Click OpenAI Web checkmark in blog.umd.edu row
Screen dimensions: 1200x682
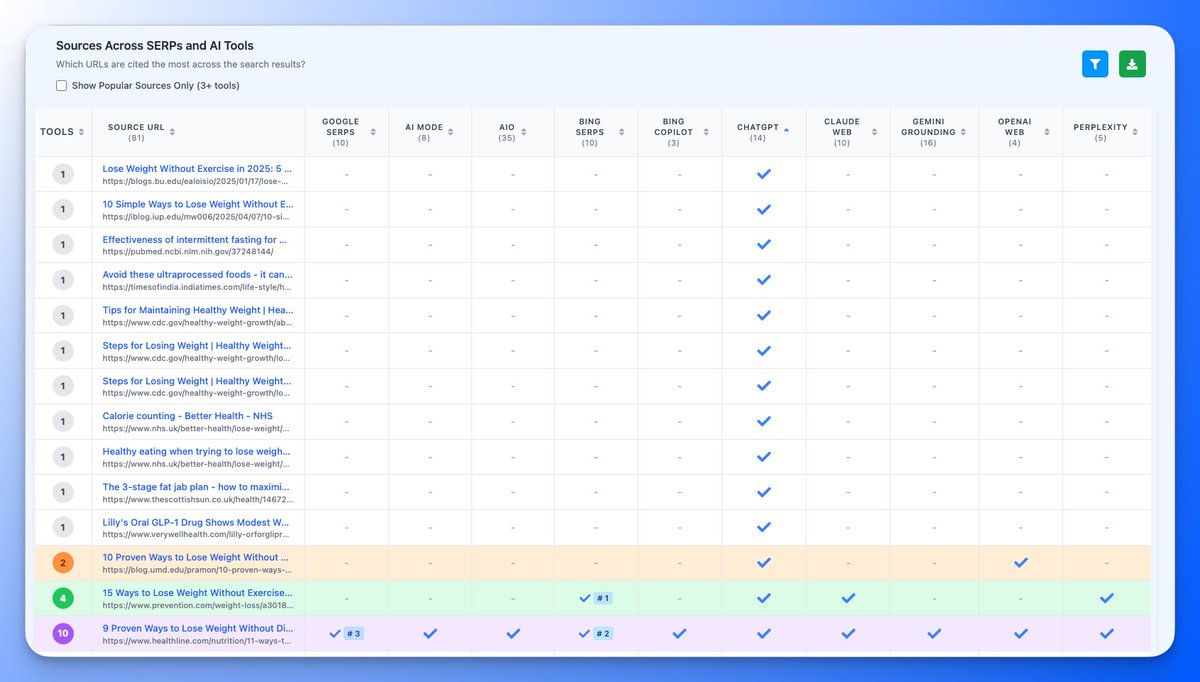1020,563
